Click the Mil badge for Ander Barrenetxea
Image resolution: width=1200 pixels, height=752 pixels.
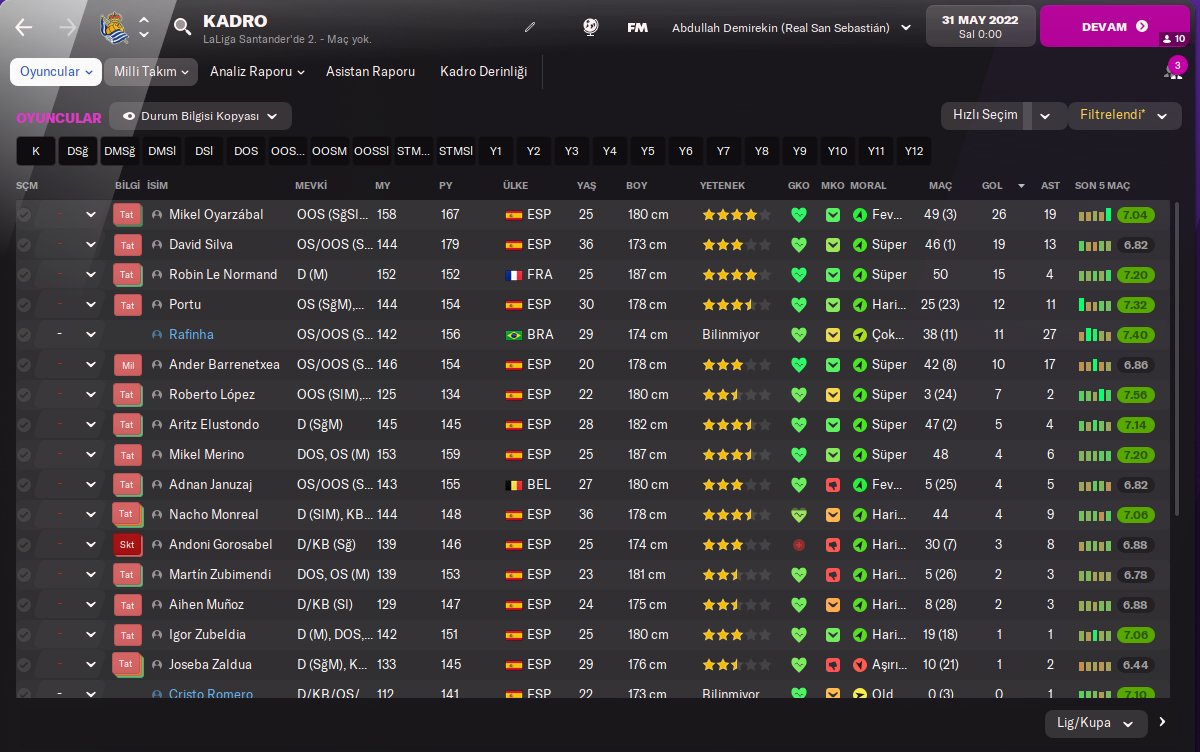[x=127, y=365]
